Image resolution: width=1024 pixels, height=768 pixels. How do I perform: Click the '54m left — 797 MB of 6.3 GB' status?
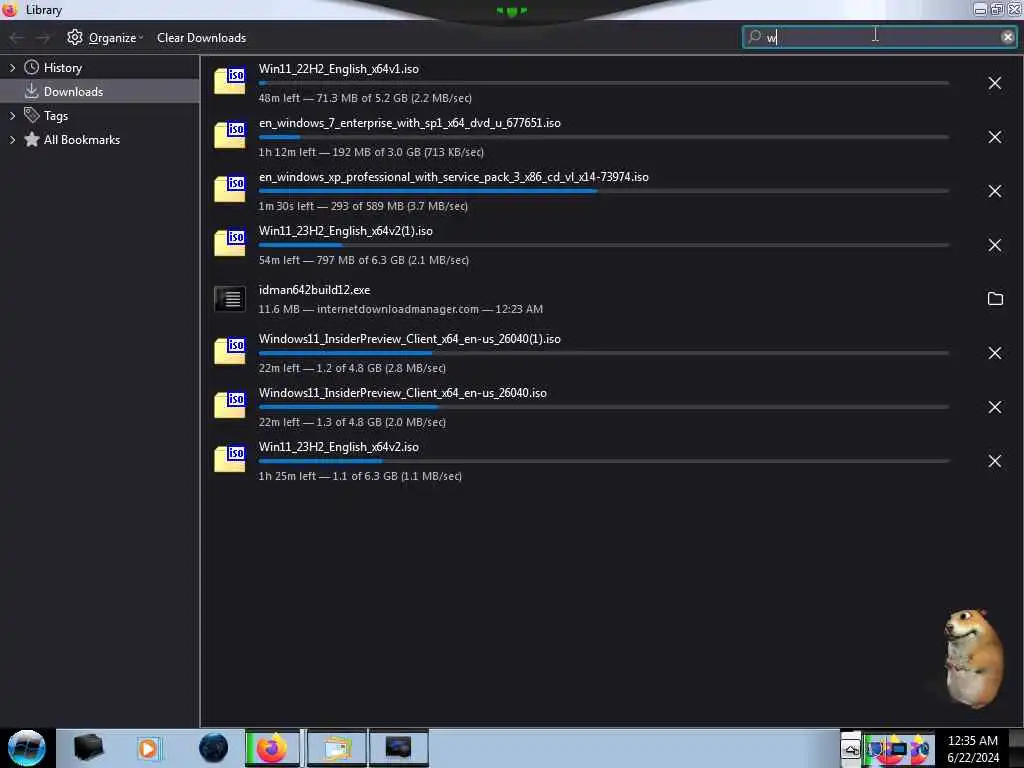point(364,260)
